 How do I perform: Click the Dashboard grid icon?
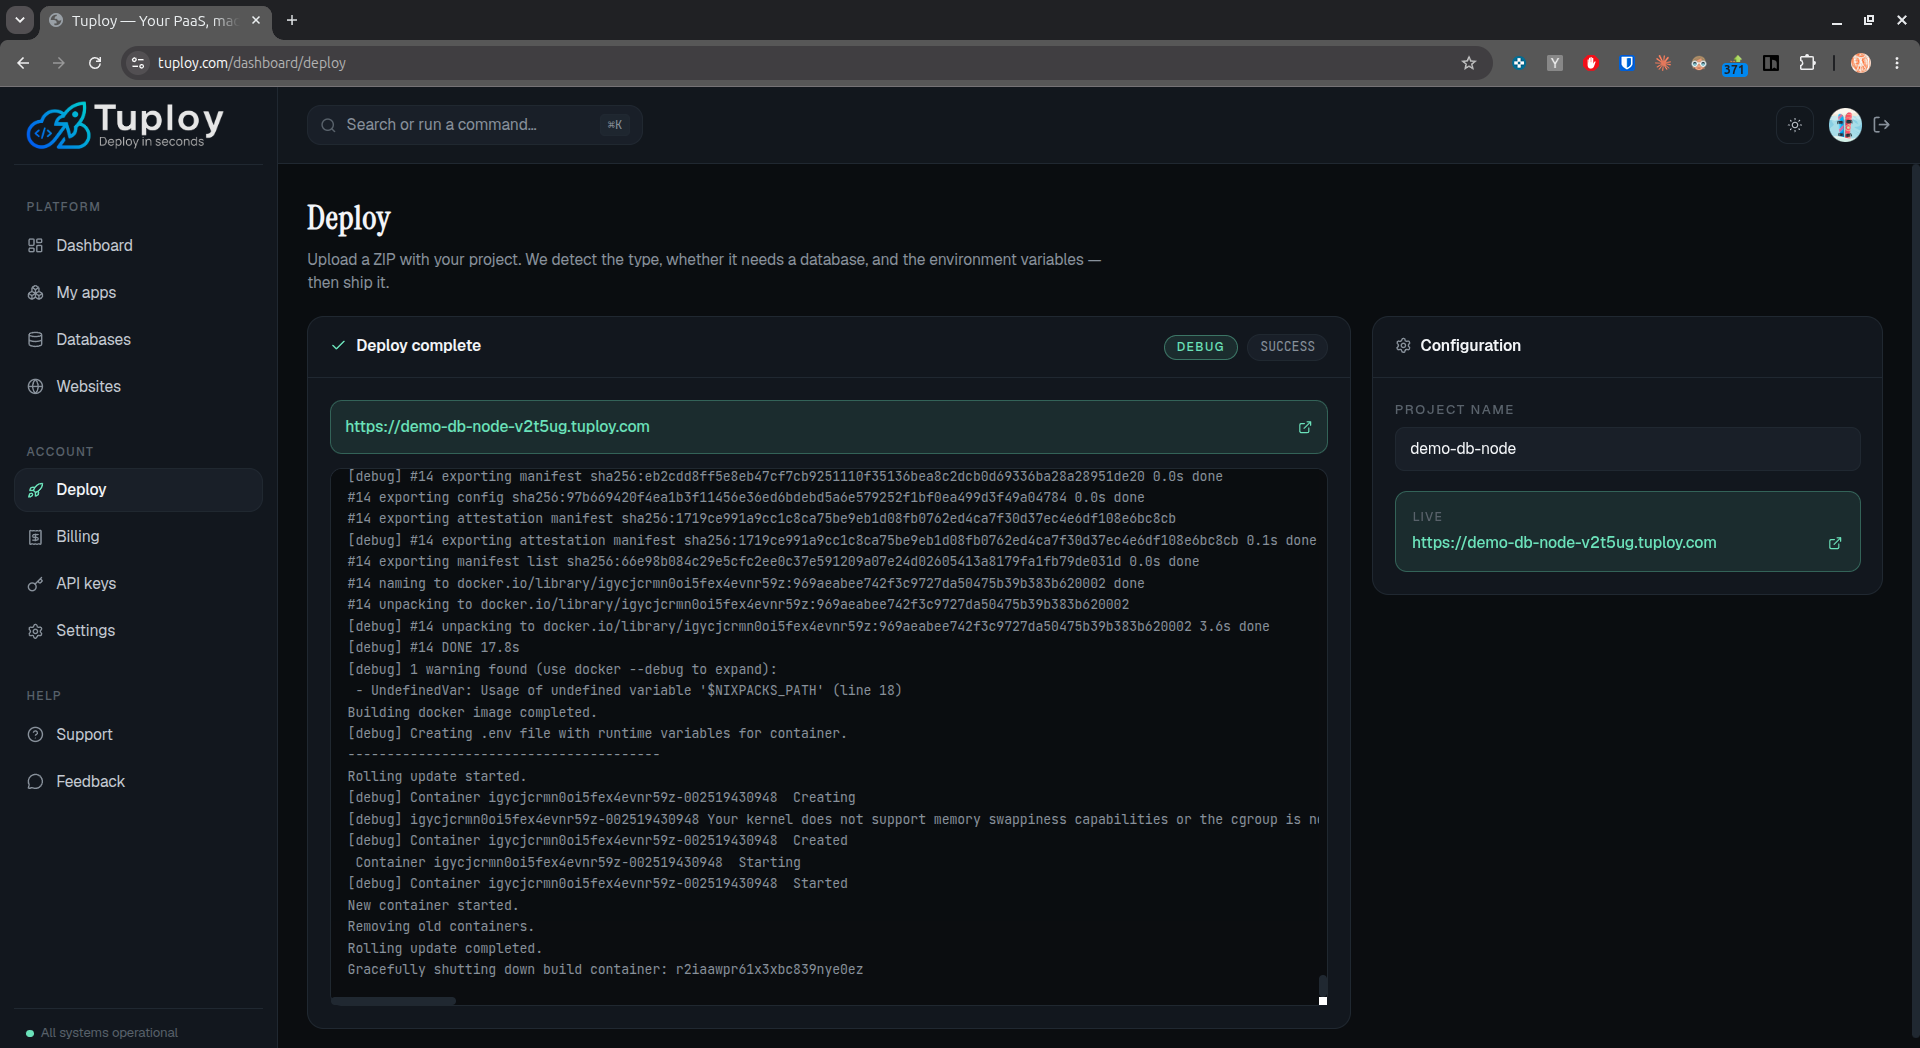(x=35, y=246)
